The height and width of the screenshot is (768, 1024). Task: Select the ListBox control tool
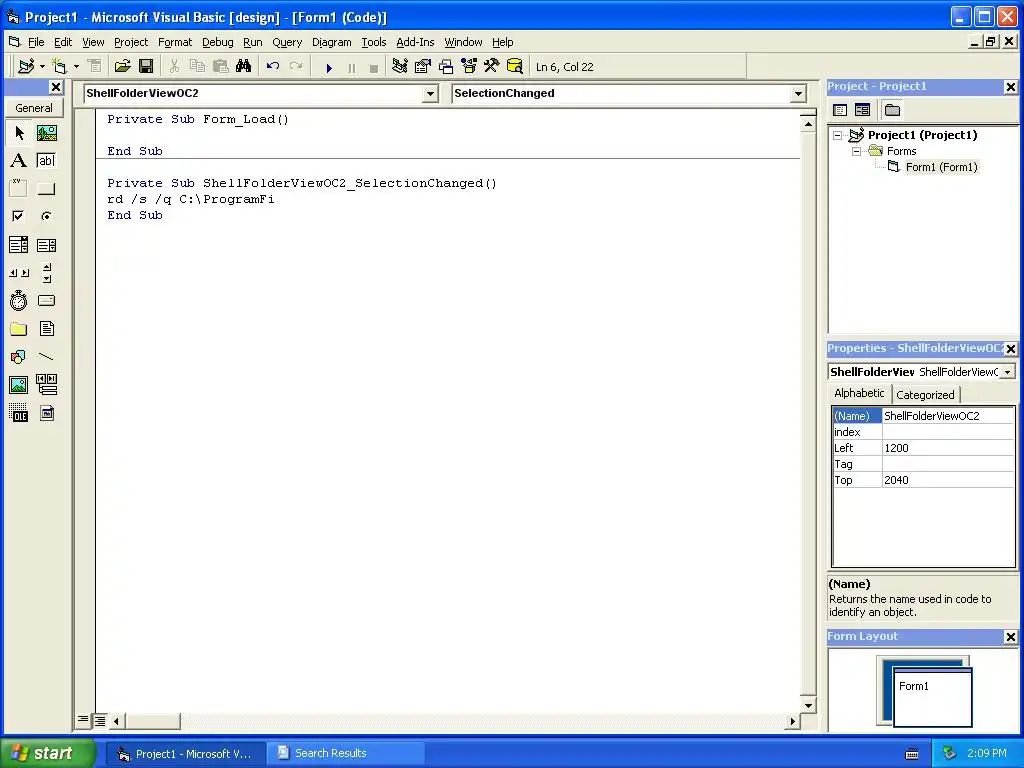click(x=46, y=245)
